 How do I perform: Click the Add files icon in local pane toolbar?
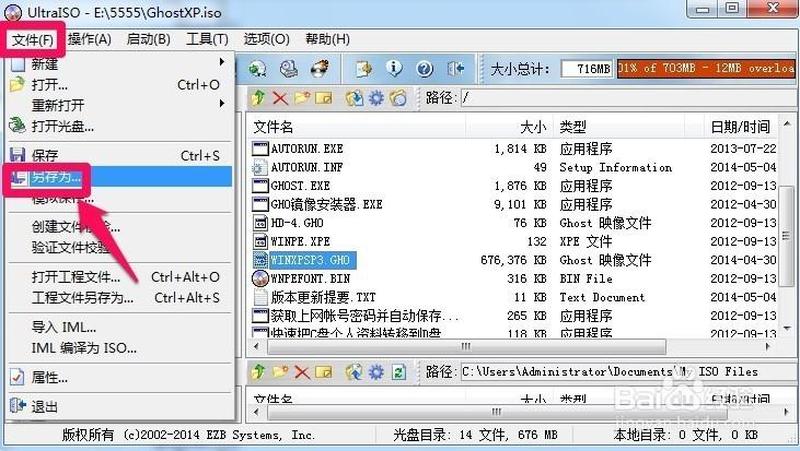354,372
